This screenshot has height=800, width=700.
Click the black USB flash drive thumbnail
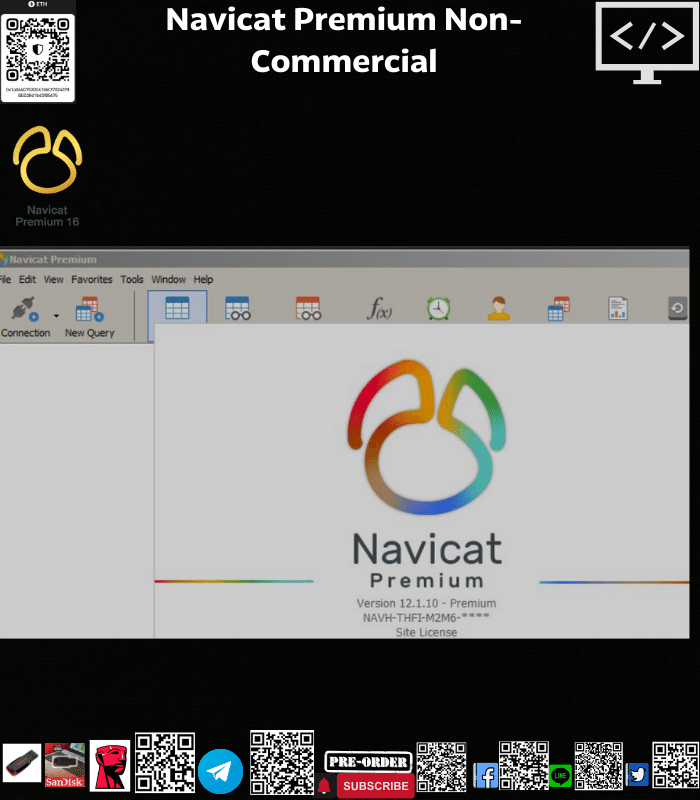(22, 763)
